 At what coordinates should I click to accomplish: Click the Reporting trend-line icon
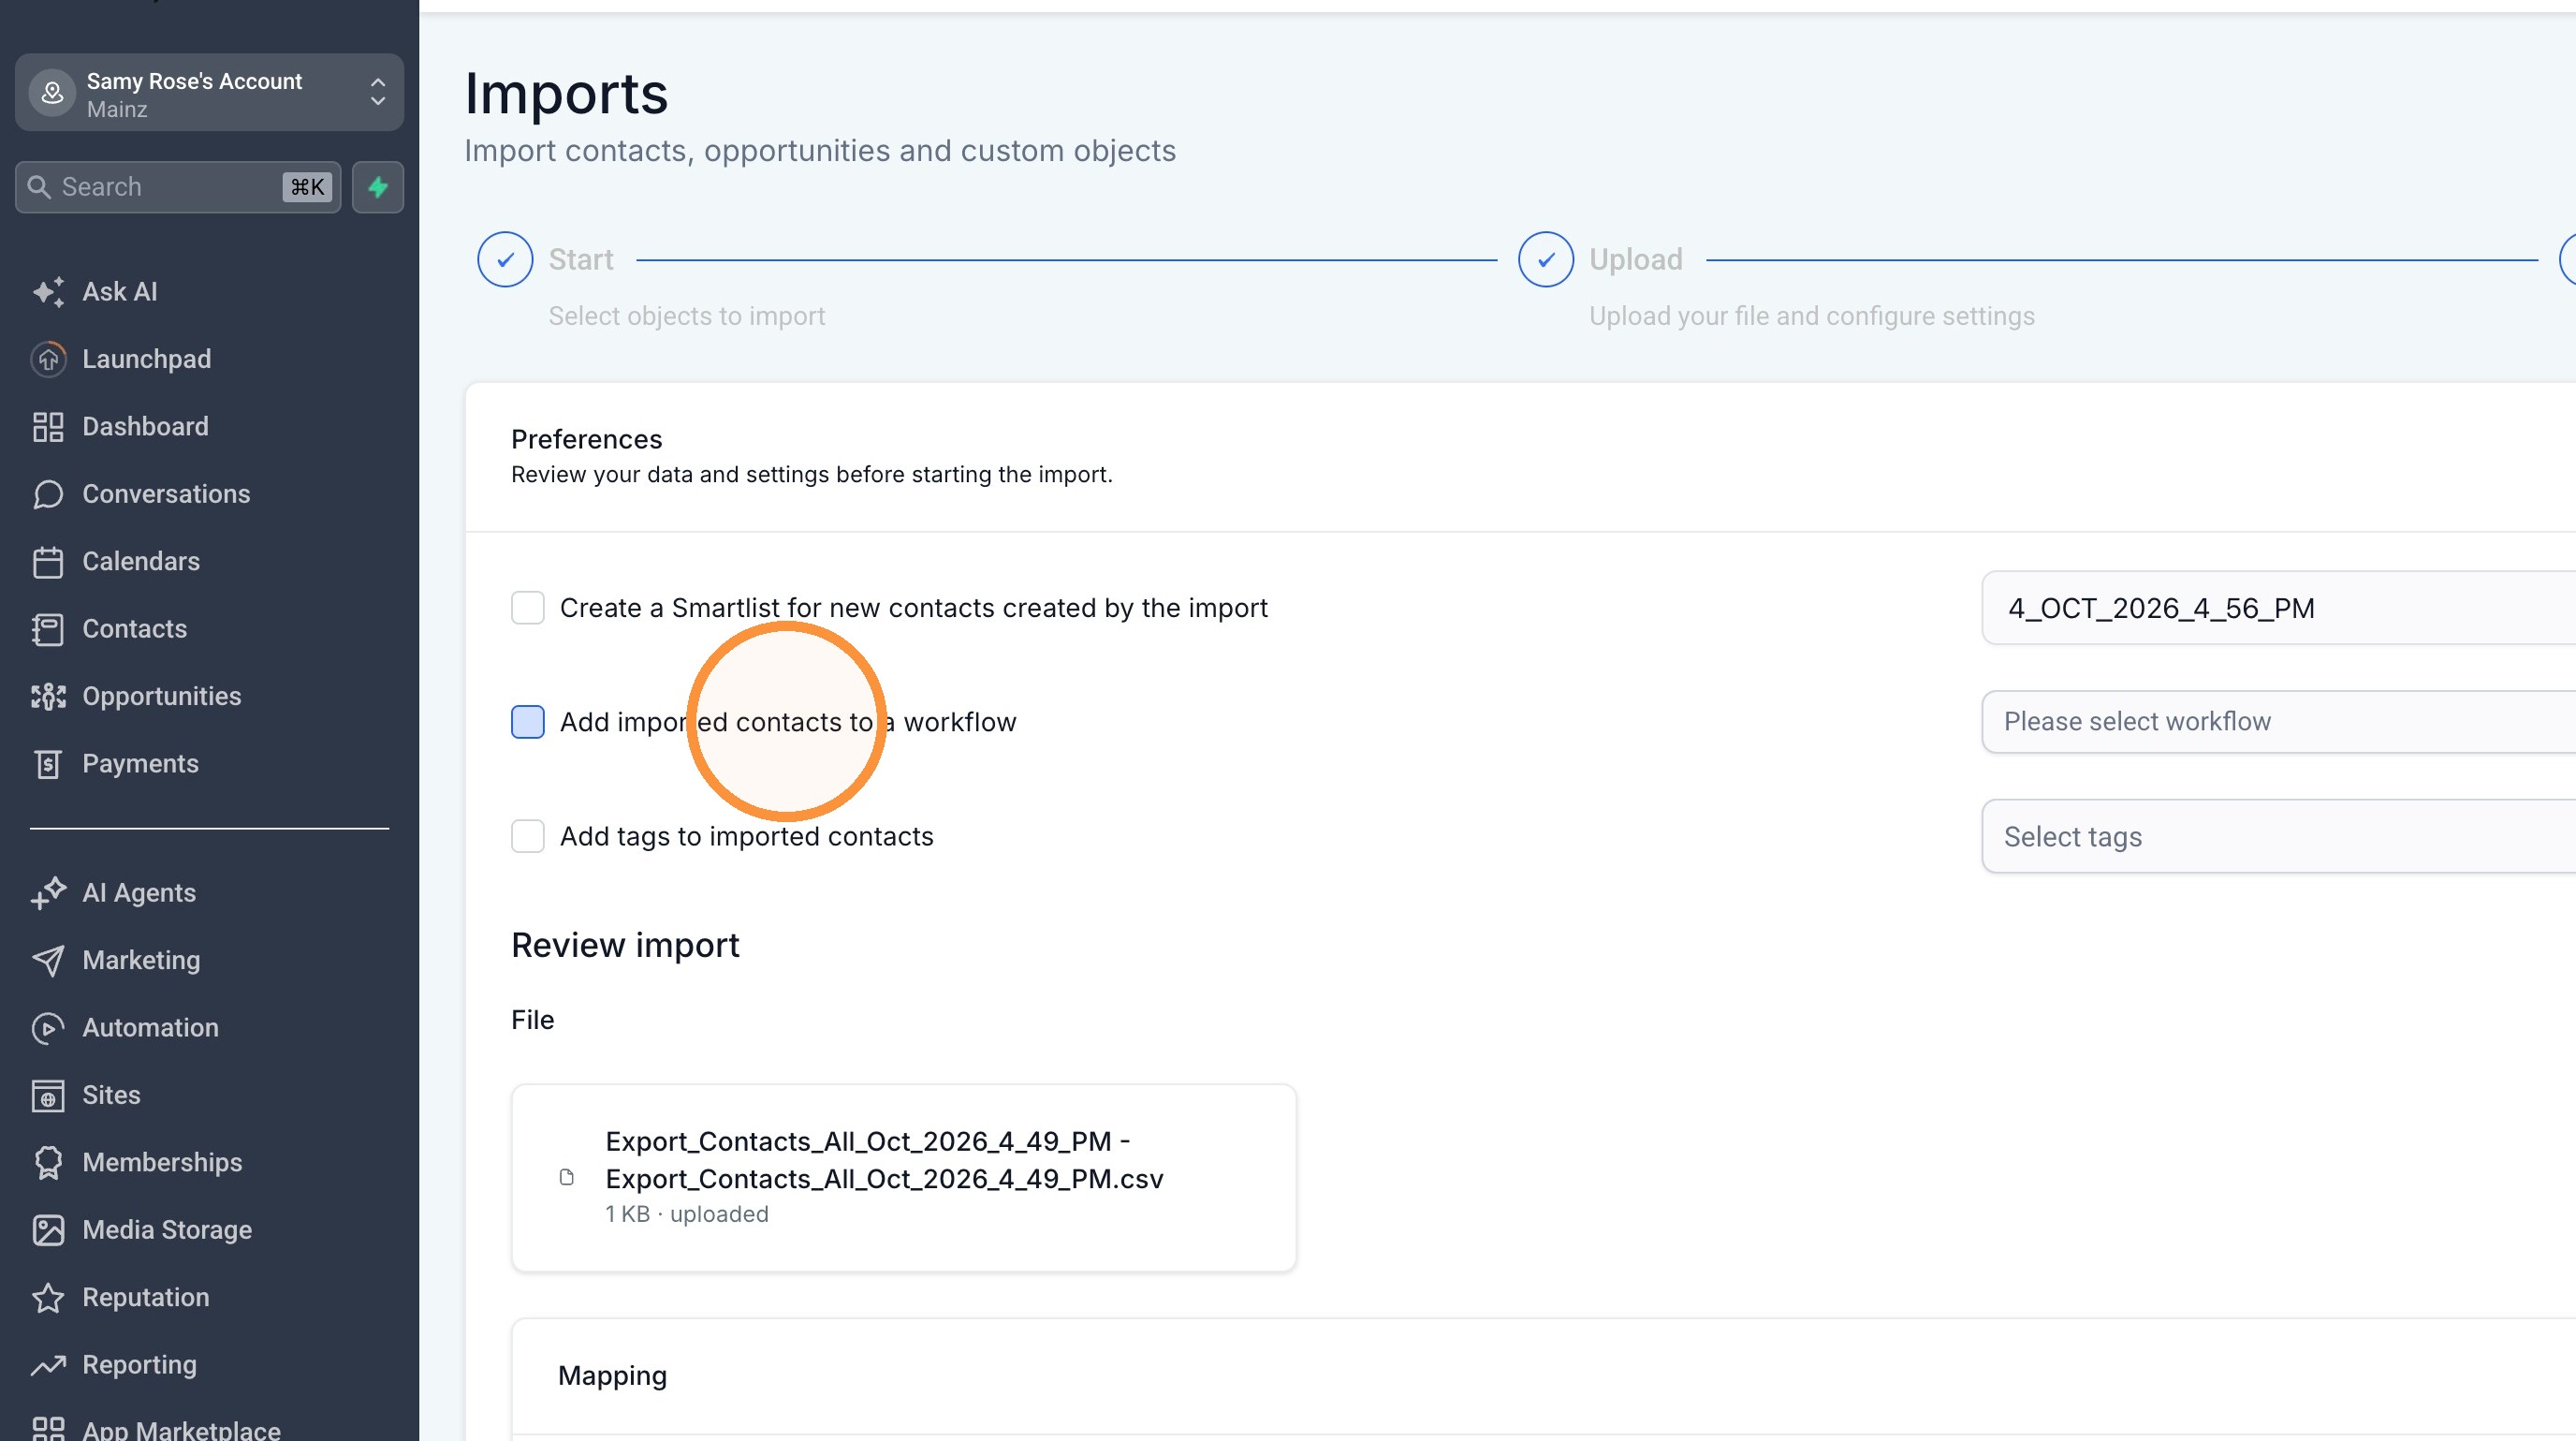(x=48, y=1365)
